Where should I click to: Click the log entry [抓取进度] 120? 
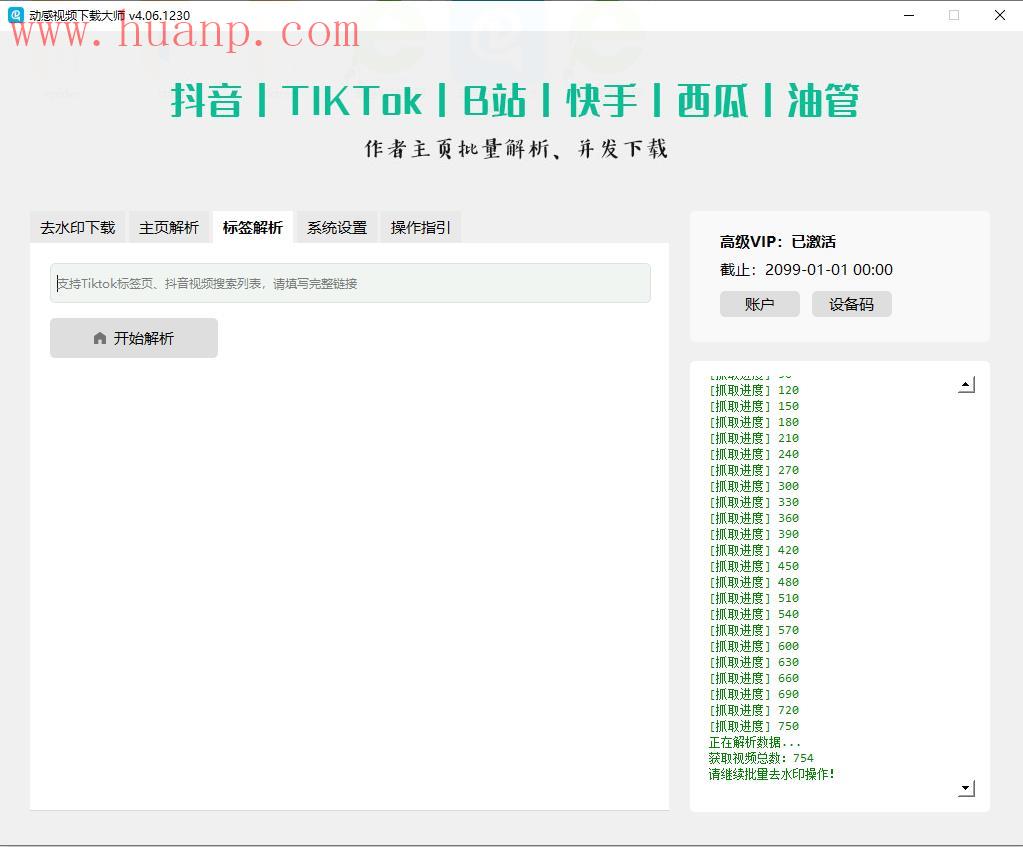coord(754,390)
